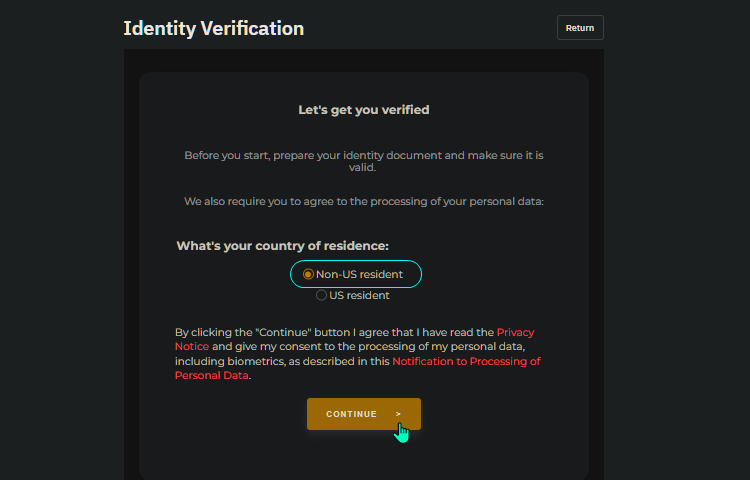Open the Privacy Notice link

click(x=354, y=339)
